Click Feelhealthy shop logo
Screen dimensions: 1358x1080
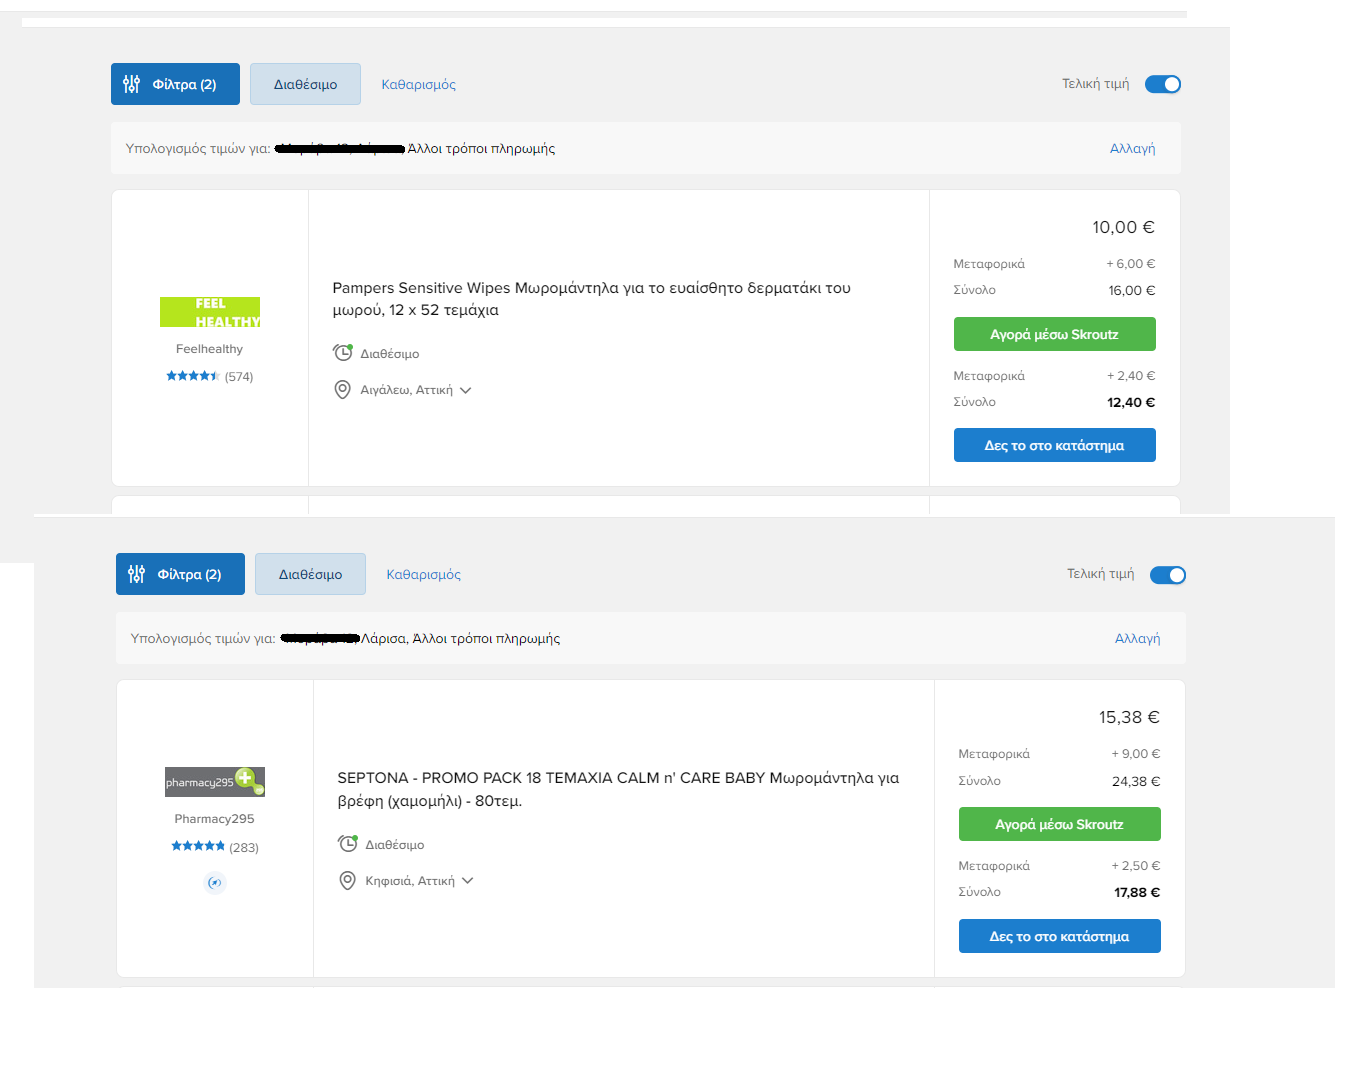210,312
